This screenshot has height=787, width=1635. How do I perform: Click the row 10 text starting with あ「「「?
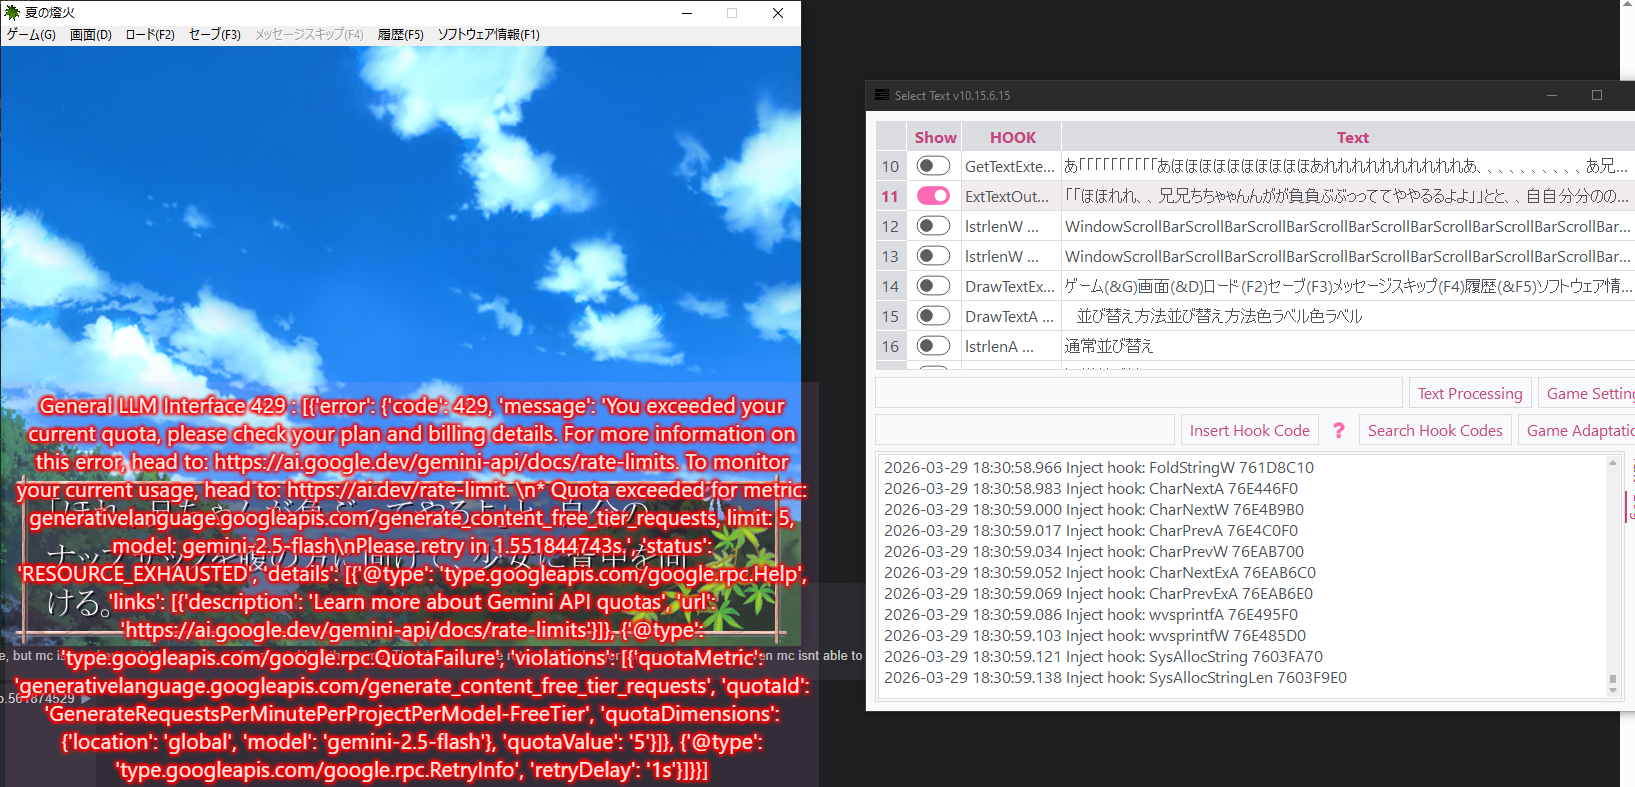tap(1347, 166)
